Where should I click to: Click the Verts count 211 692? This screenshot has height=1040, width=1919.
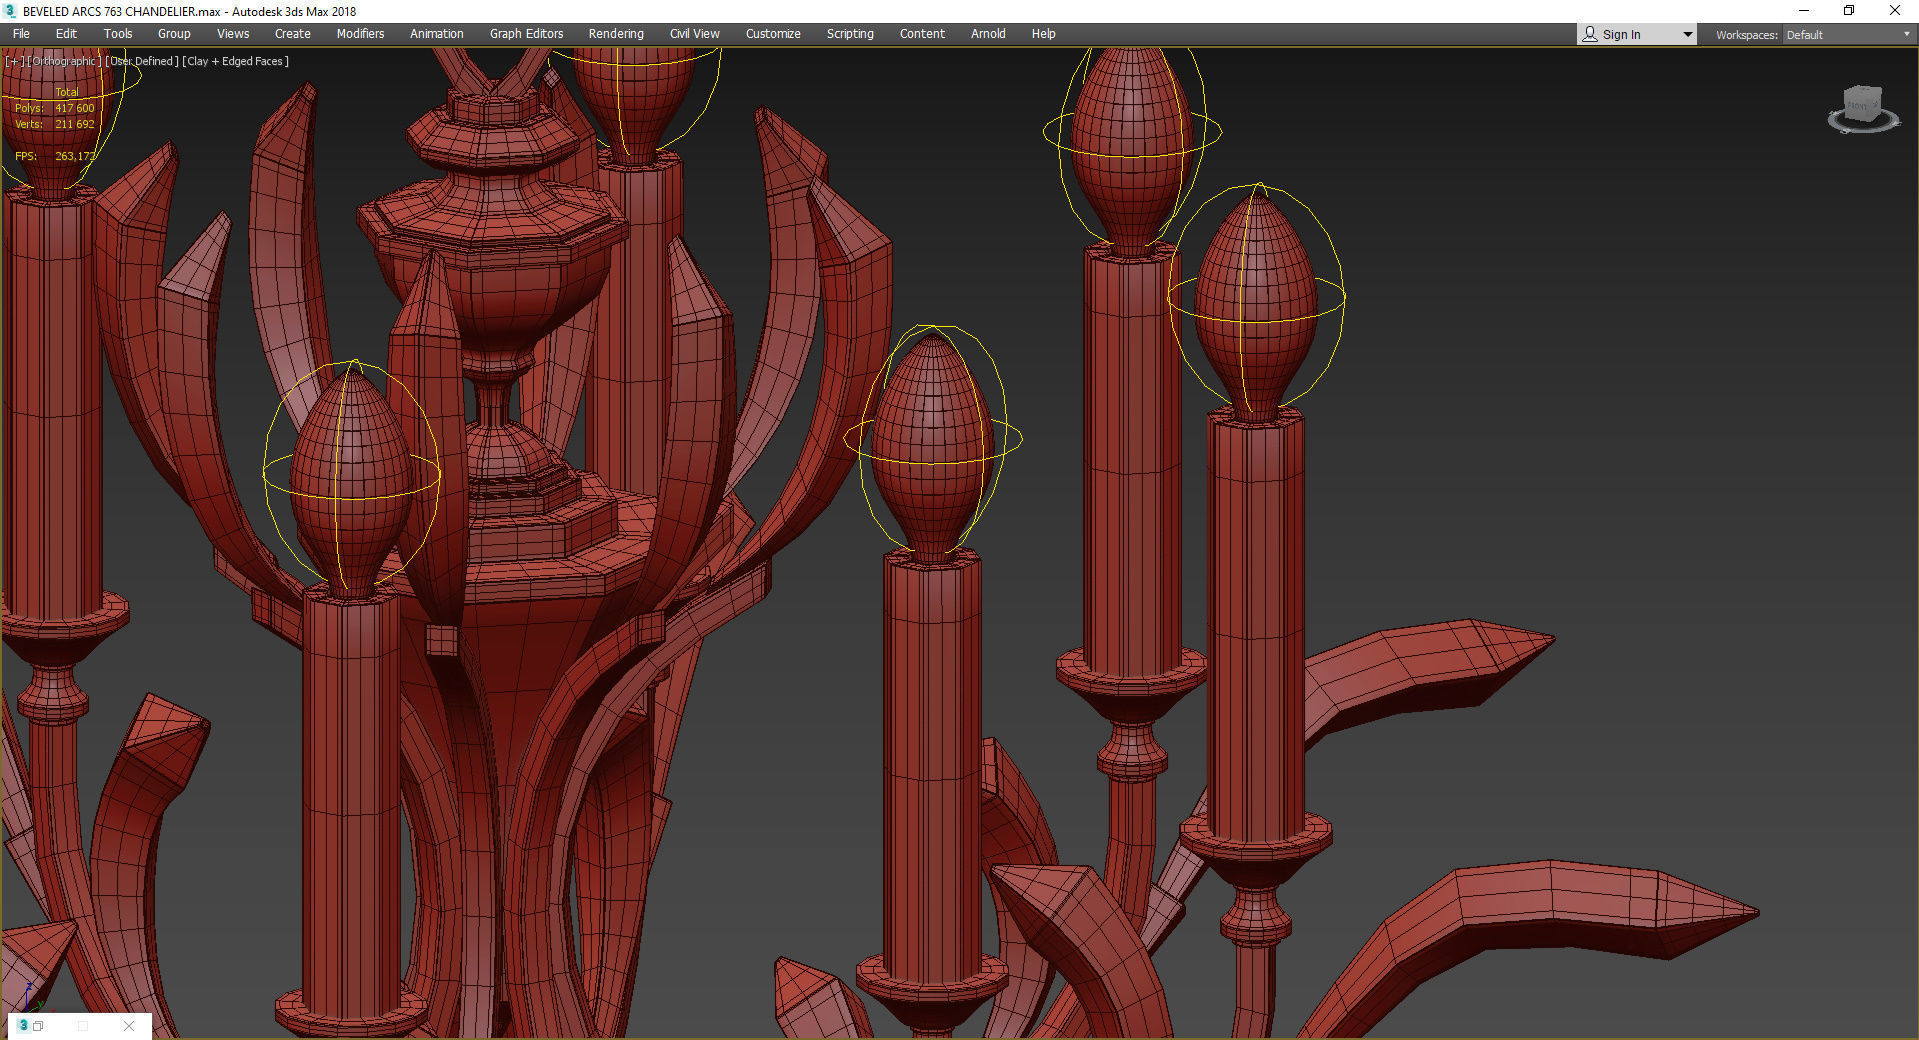click(75, 124)
